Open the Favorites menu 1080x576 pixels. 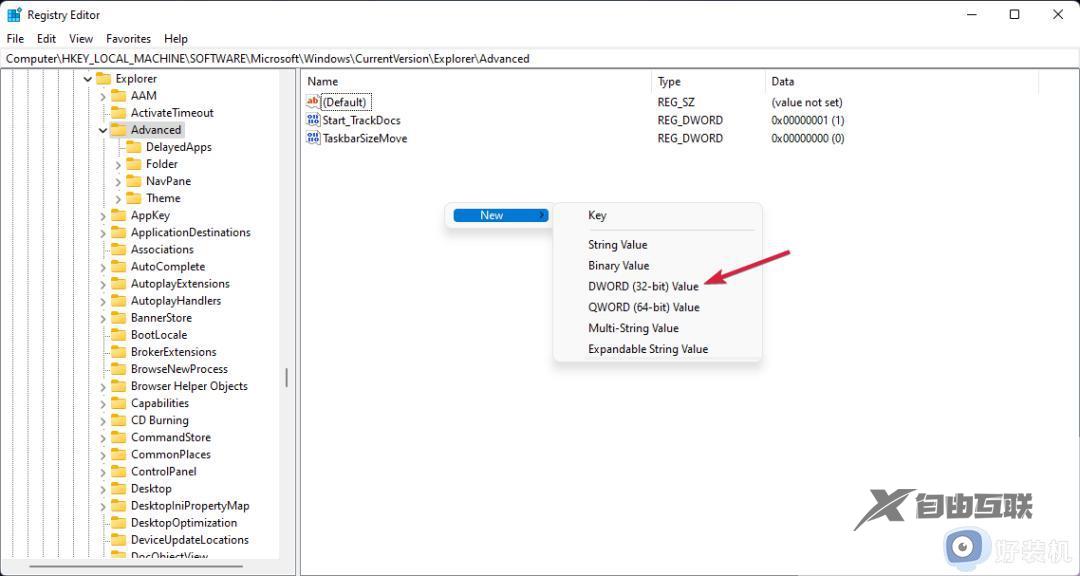pos(128,39)
